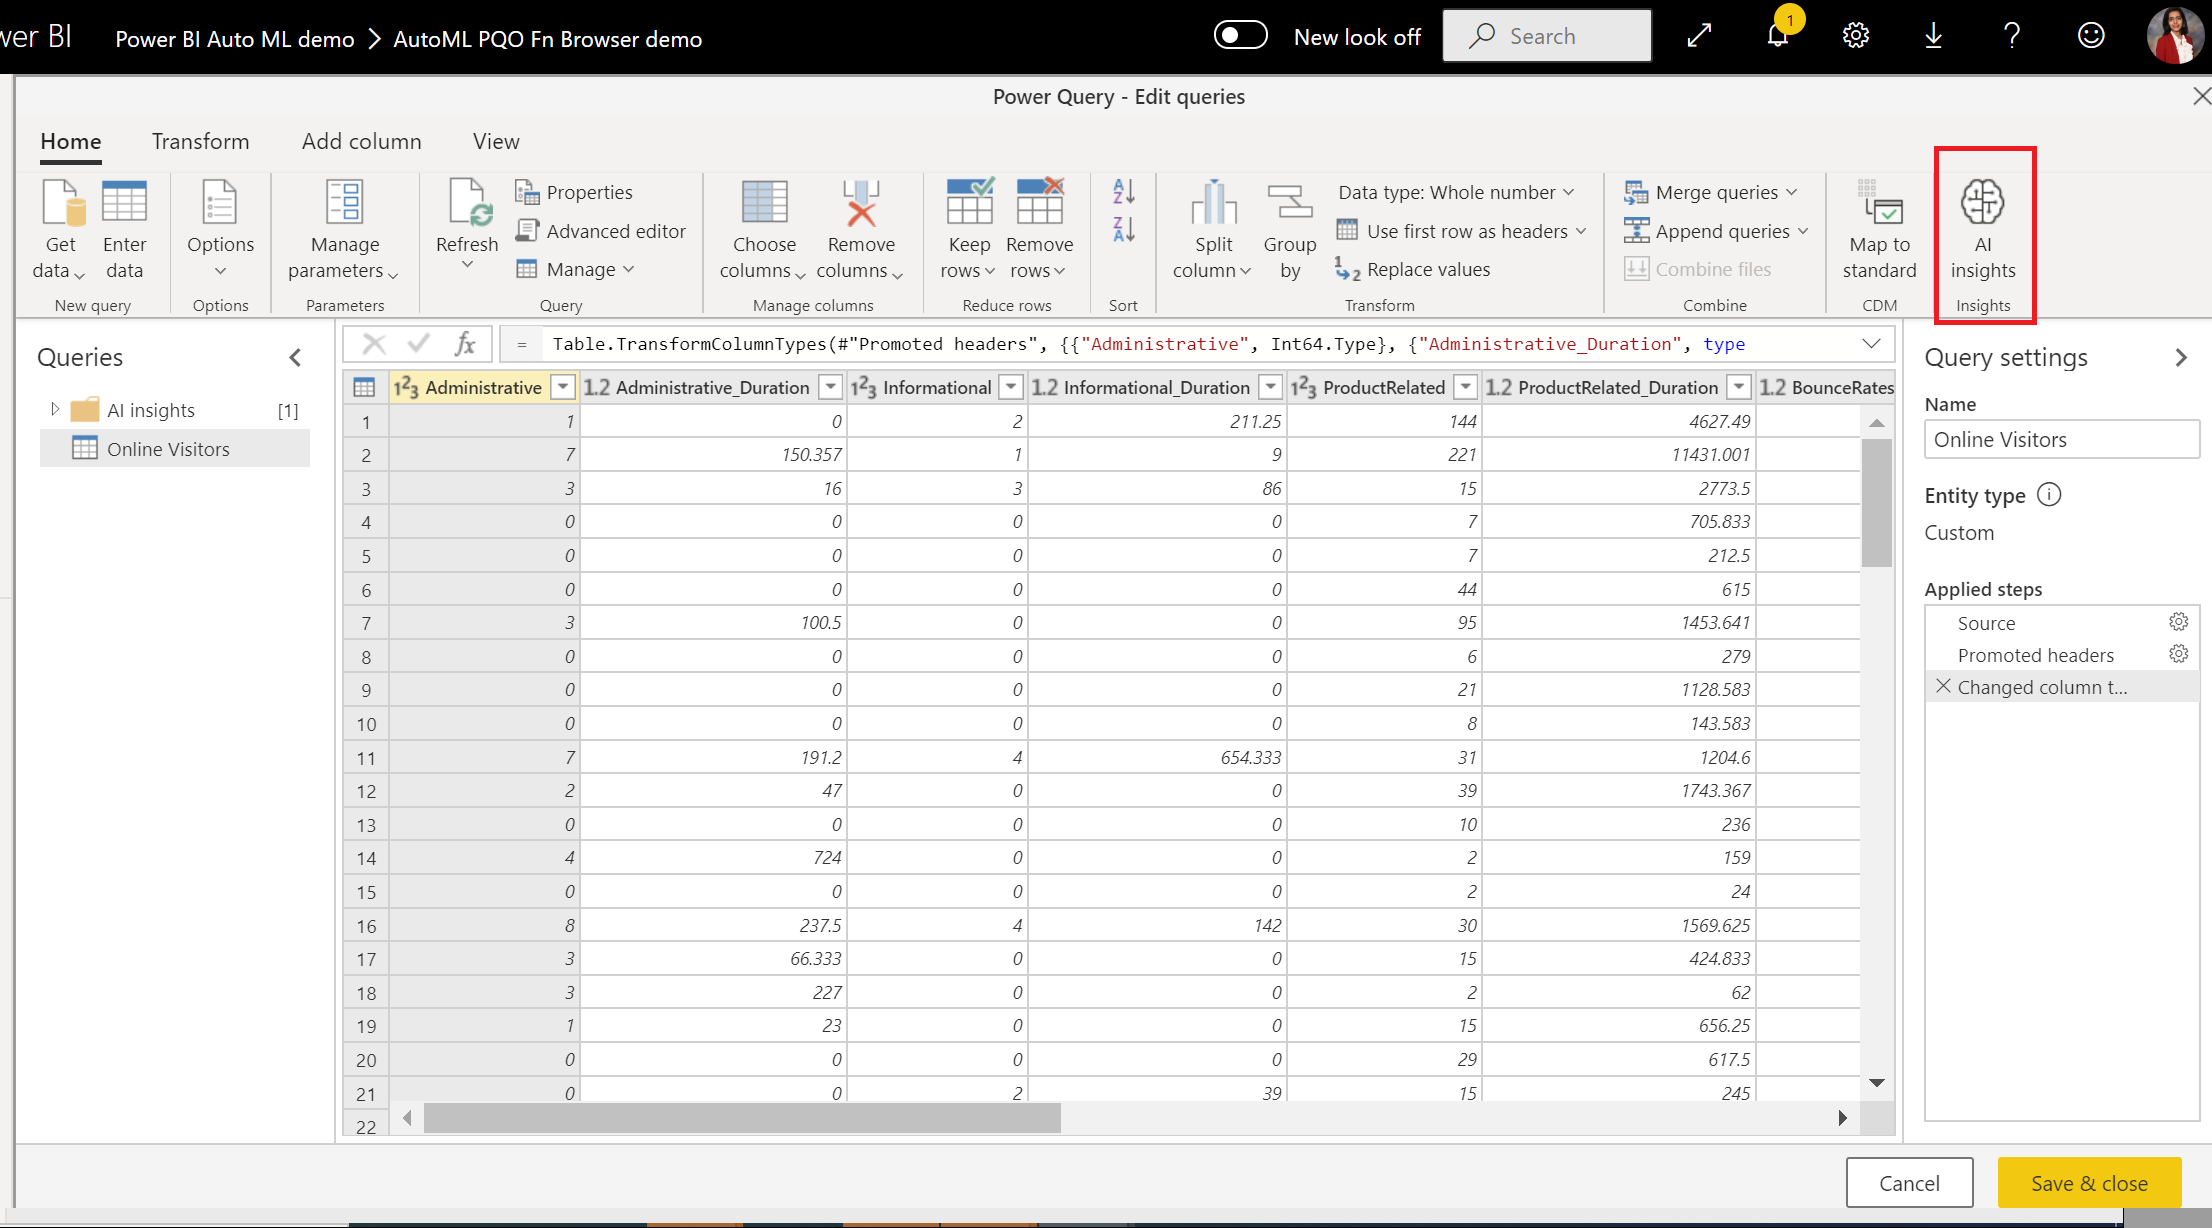2212x1228 pixels.
Task: Open settings gear for Source step
Action: click(2179, 622)
